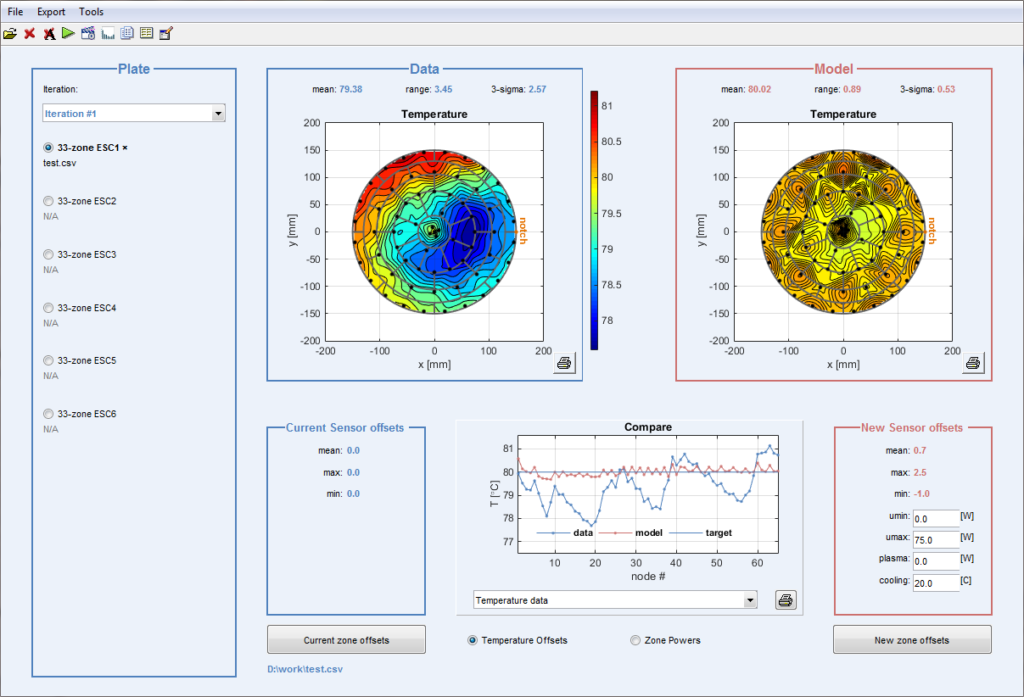Screen dimensions: 1024x697
Task: Select the 33-zone ESC2 plate option
Action: pyautogui.click(x=48, y=201)
